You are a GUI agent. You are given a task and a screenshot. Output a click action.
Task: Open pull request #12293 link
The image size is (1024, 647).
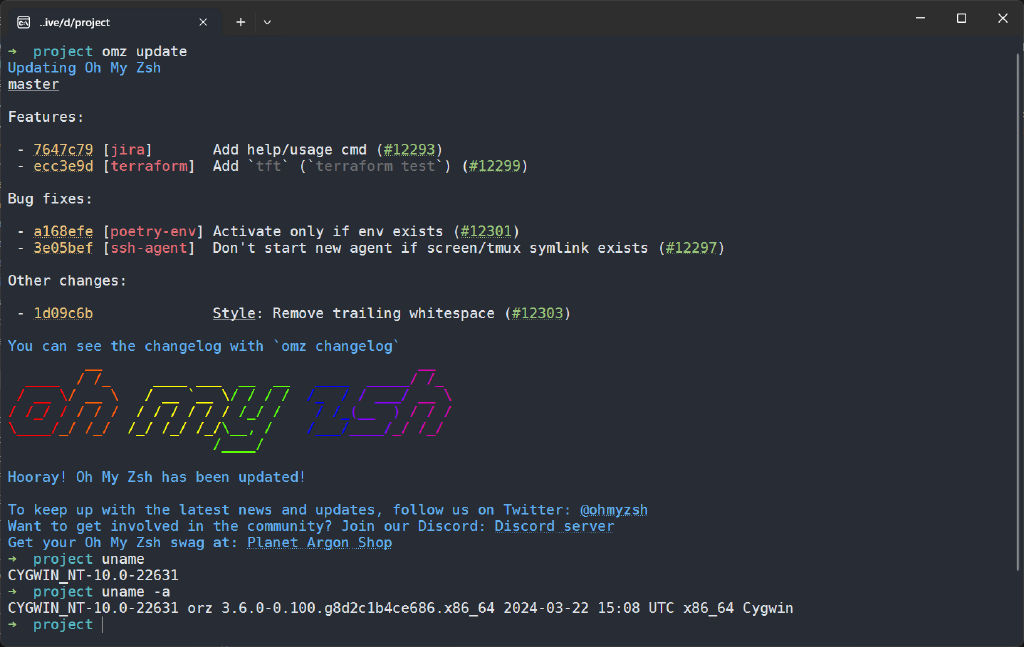point(409,150)
